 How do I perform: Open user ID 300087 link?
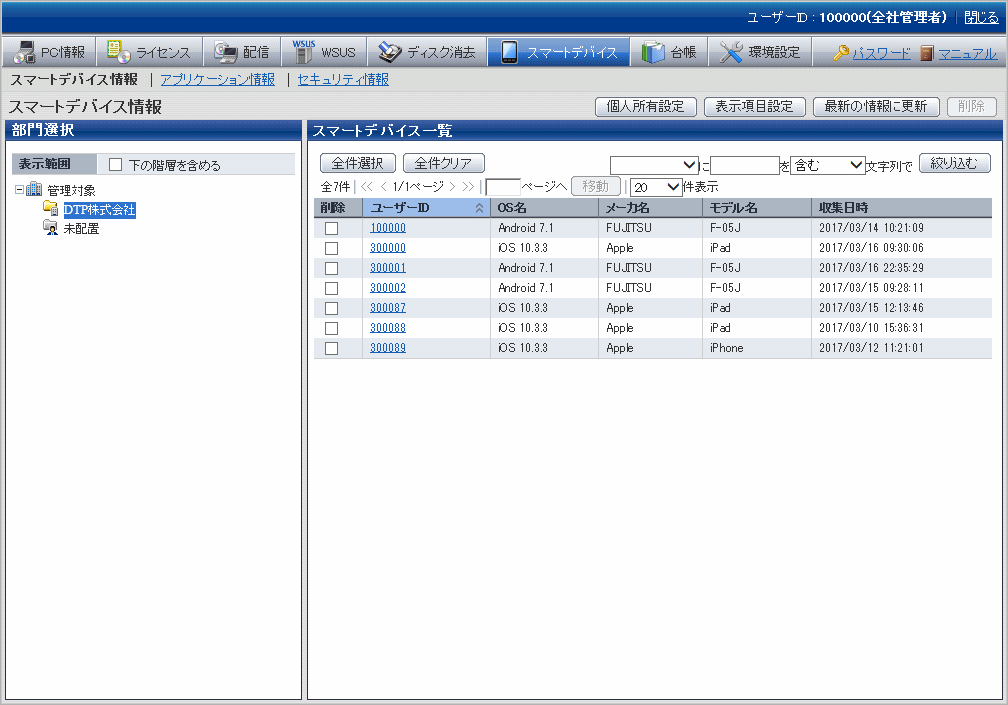(x=388, y=308)
